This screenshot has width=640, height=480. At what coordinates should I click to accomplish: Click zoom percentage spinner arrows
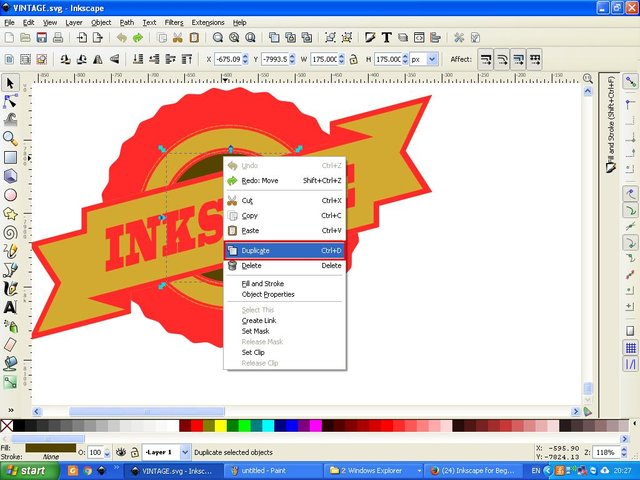point(624,452)
